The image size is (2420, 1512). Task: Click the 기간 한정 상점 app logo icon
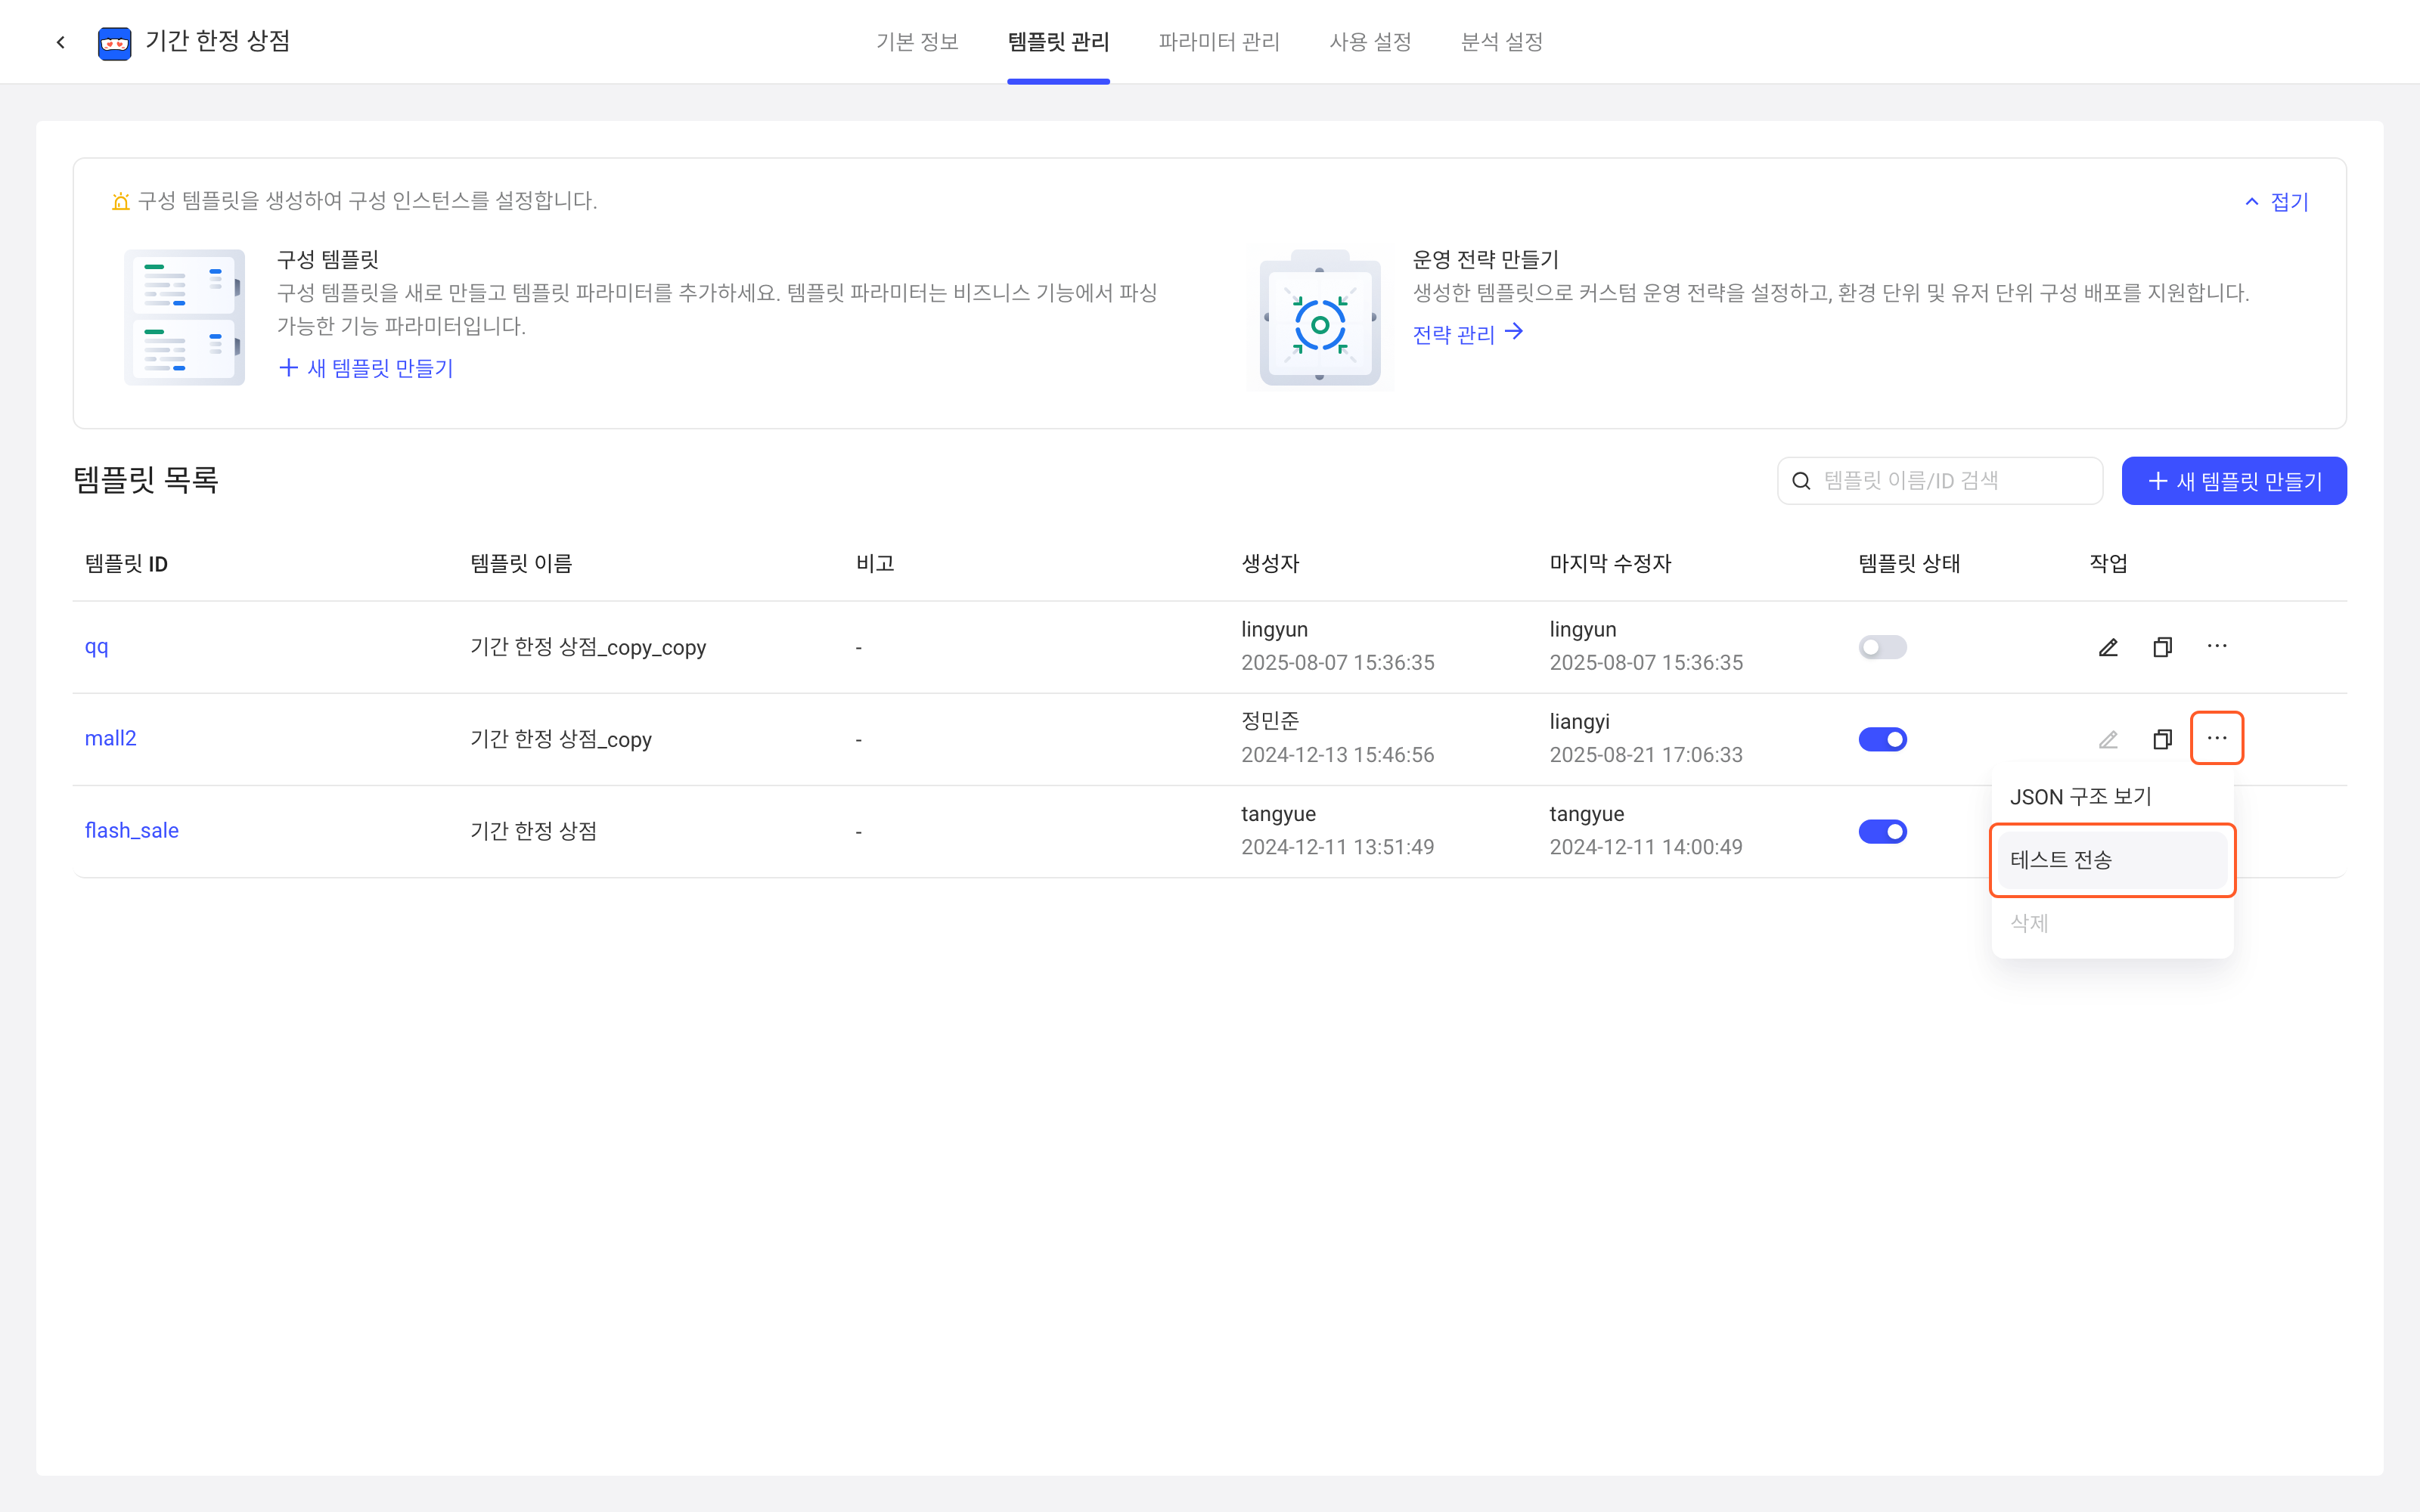pos(115,43)
